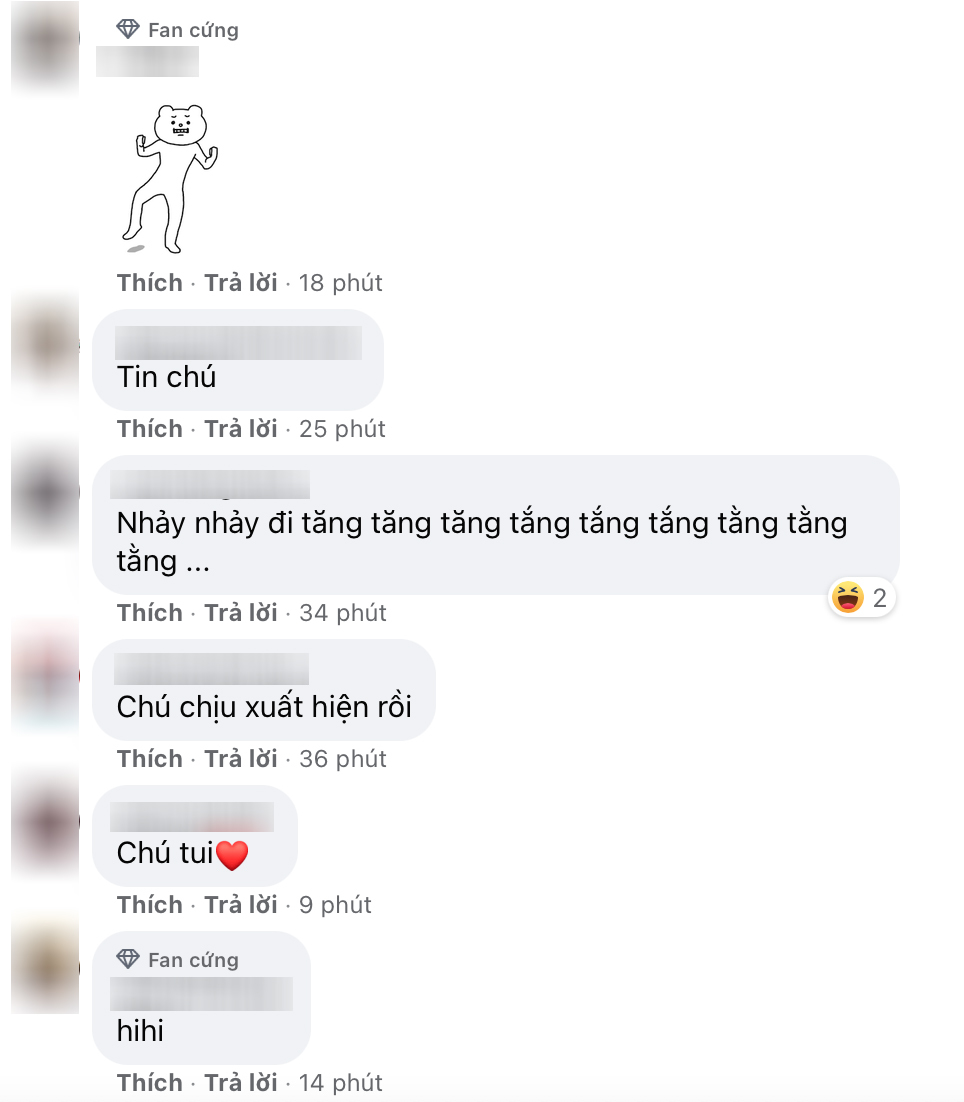Open the 18 phút timestamp link
Viewport: 964px width, 1102px height.
point(341,283)
